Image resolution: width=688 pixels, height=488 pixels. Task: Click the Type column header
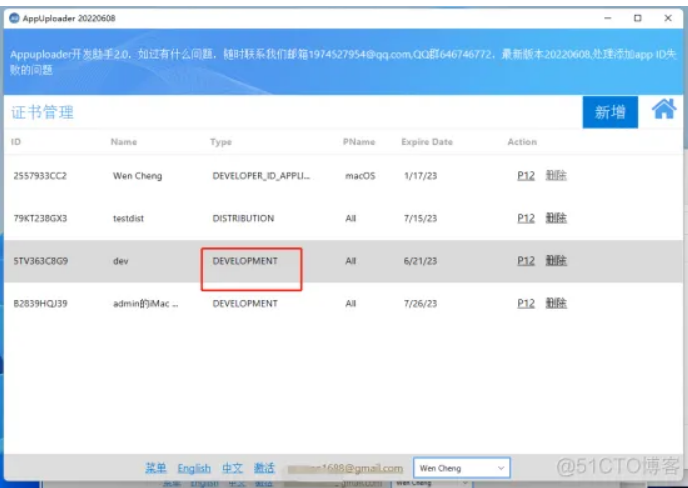[221, 142]
